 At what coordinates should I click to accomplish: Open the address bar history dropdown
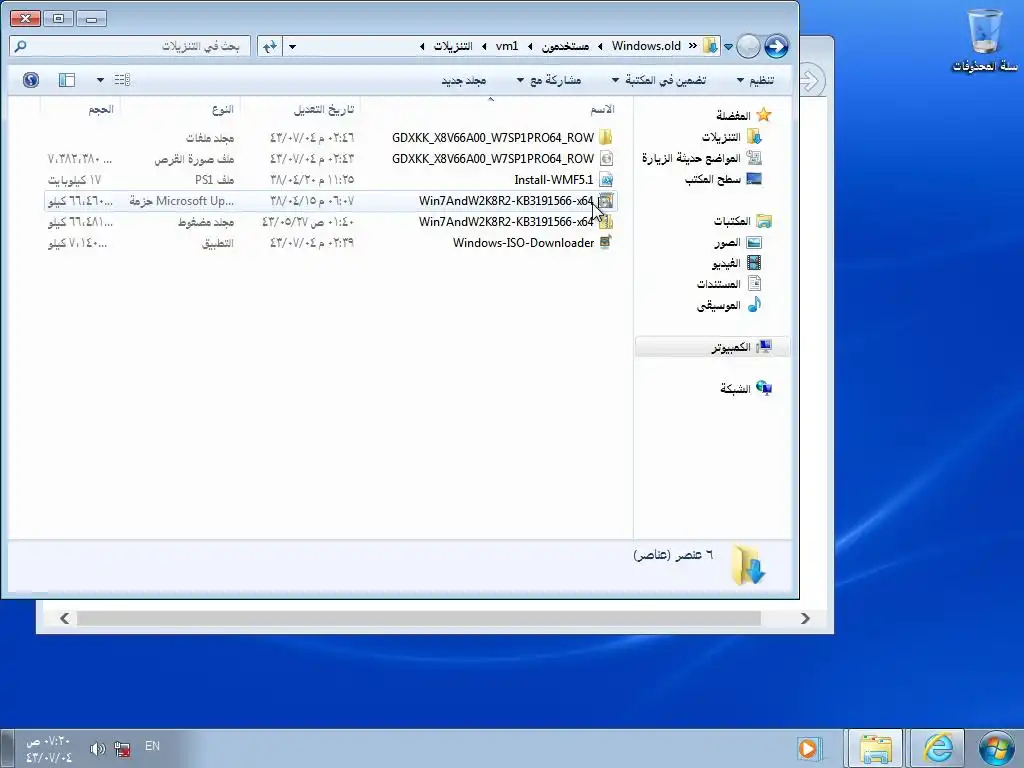[x=293, y=46]
